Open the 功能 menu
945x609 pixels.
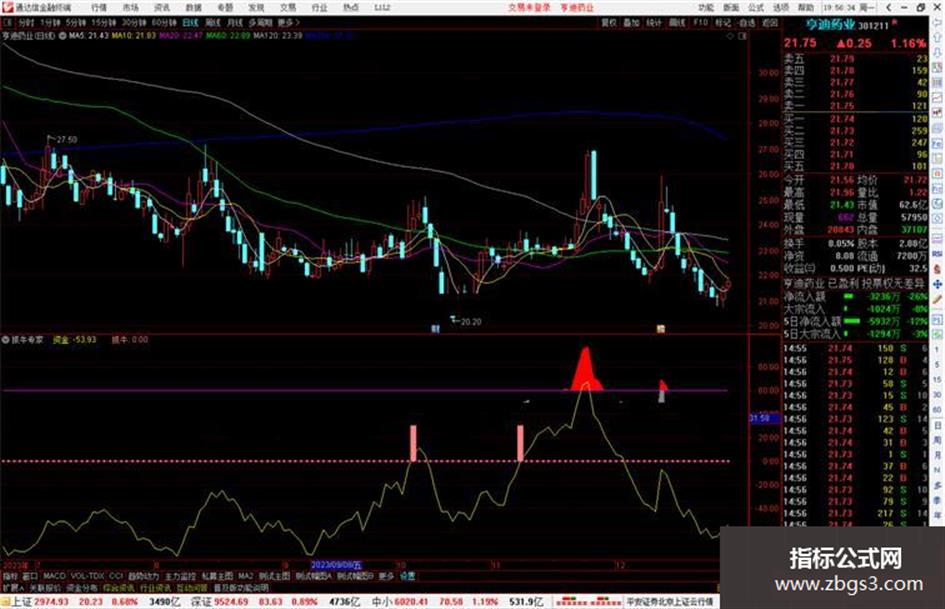tap(706, 8)
